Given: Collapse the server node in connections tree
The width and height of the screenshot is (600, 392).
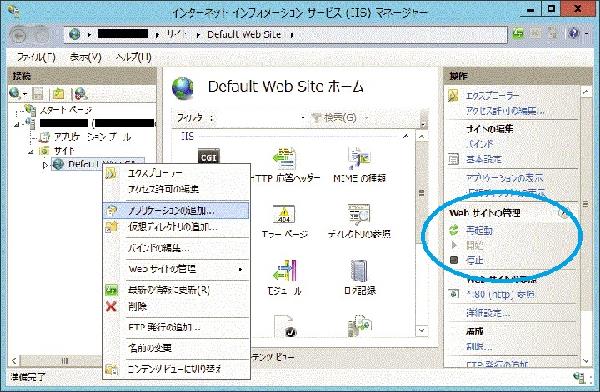Looking at the screenshot, I should pos(16,124).
